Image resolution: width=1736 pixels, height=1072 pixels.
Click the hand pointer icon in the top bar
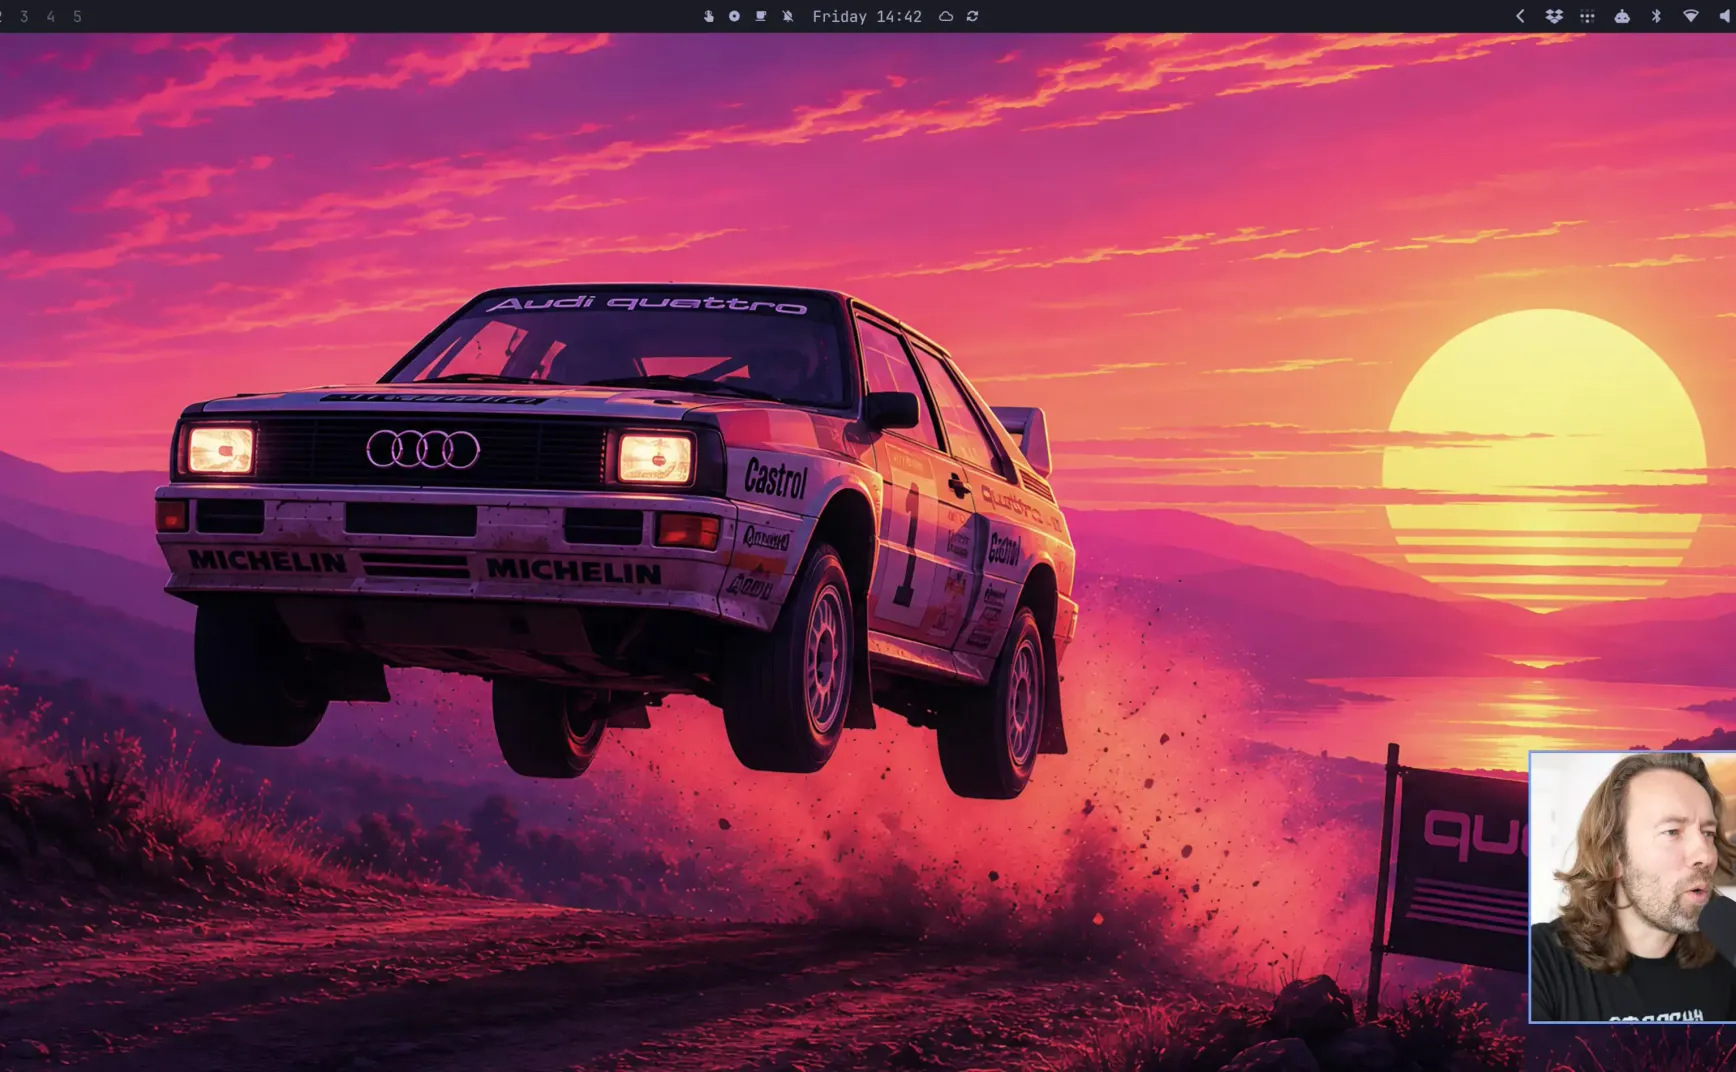pyautogui.click(x=708, y=16)
